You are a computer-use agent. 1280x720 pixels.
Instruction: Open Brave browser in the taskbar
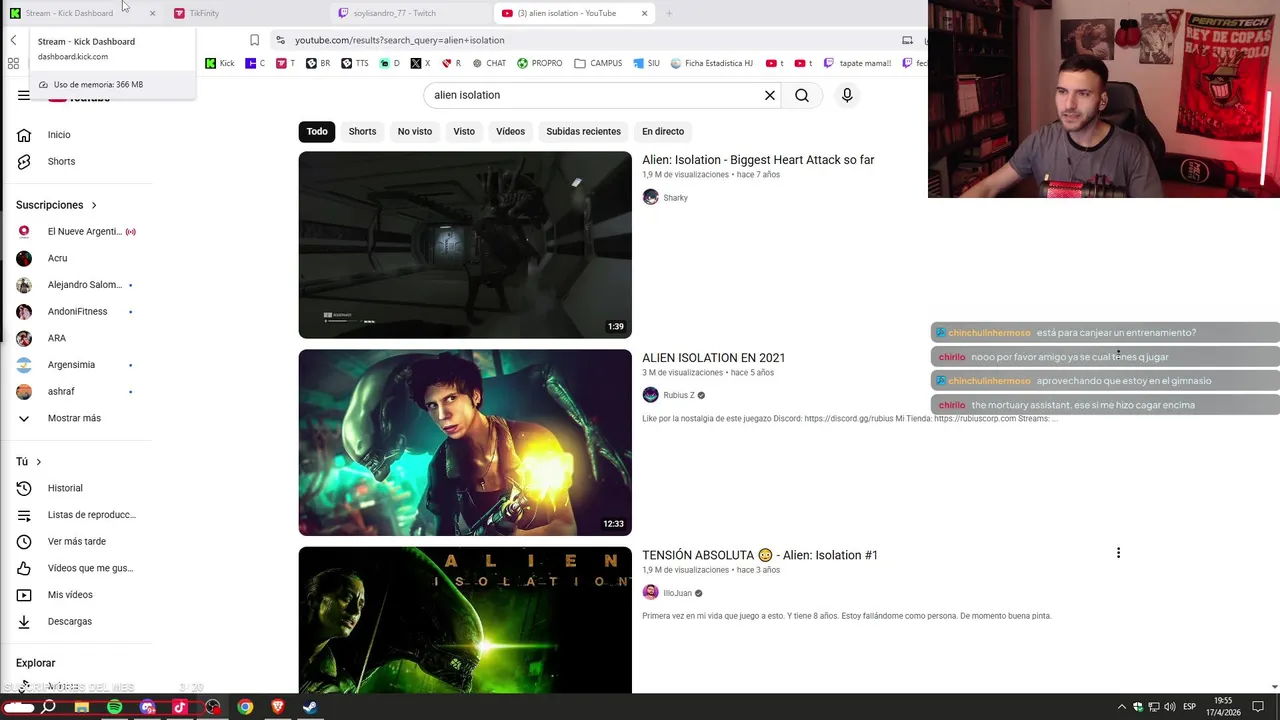pyautogui.click(x=278, y=707)
